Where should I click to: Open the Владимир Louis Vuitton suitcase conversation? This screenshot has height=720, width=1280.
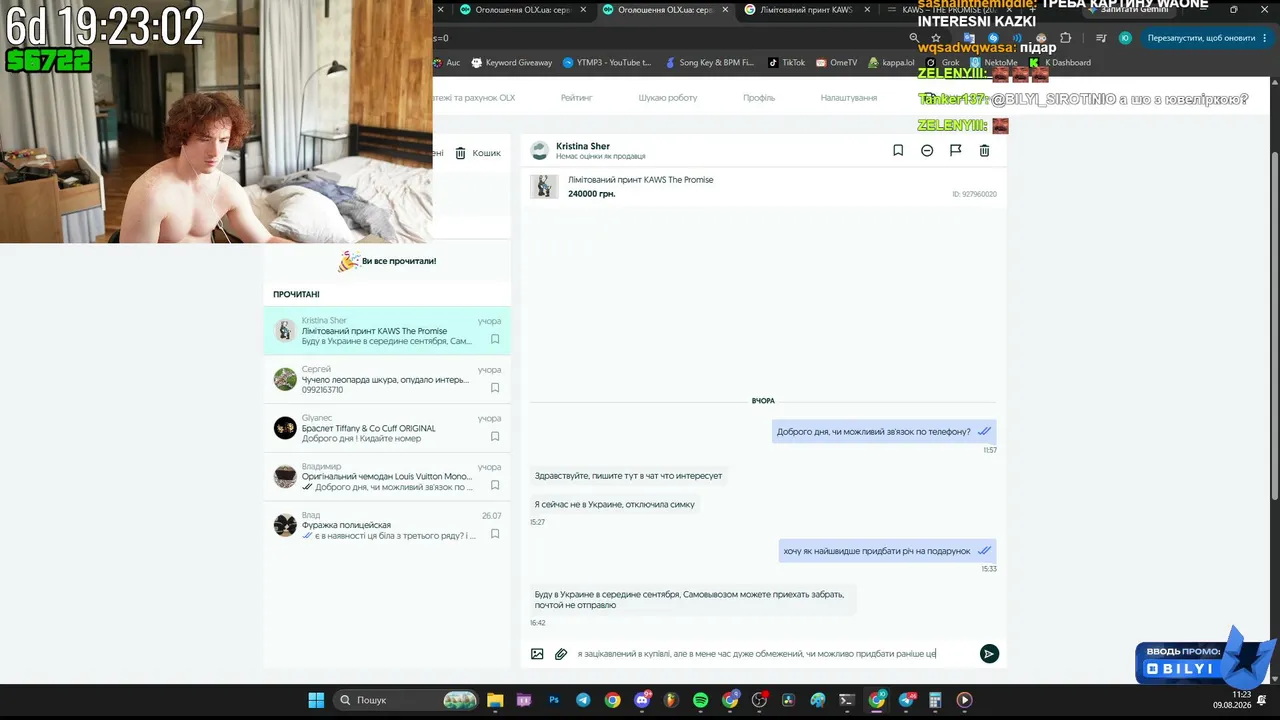(387, 476)
